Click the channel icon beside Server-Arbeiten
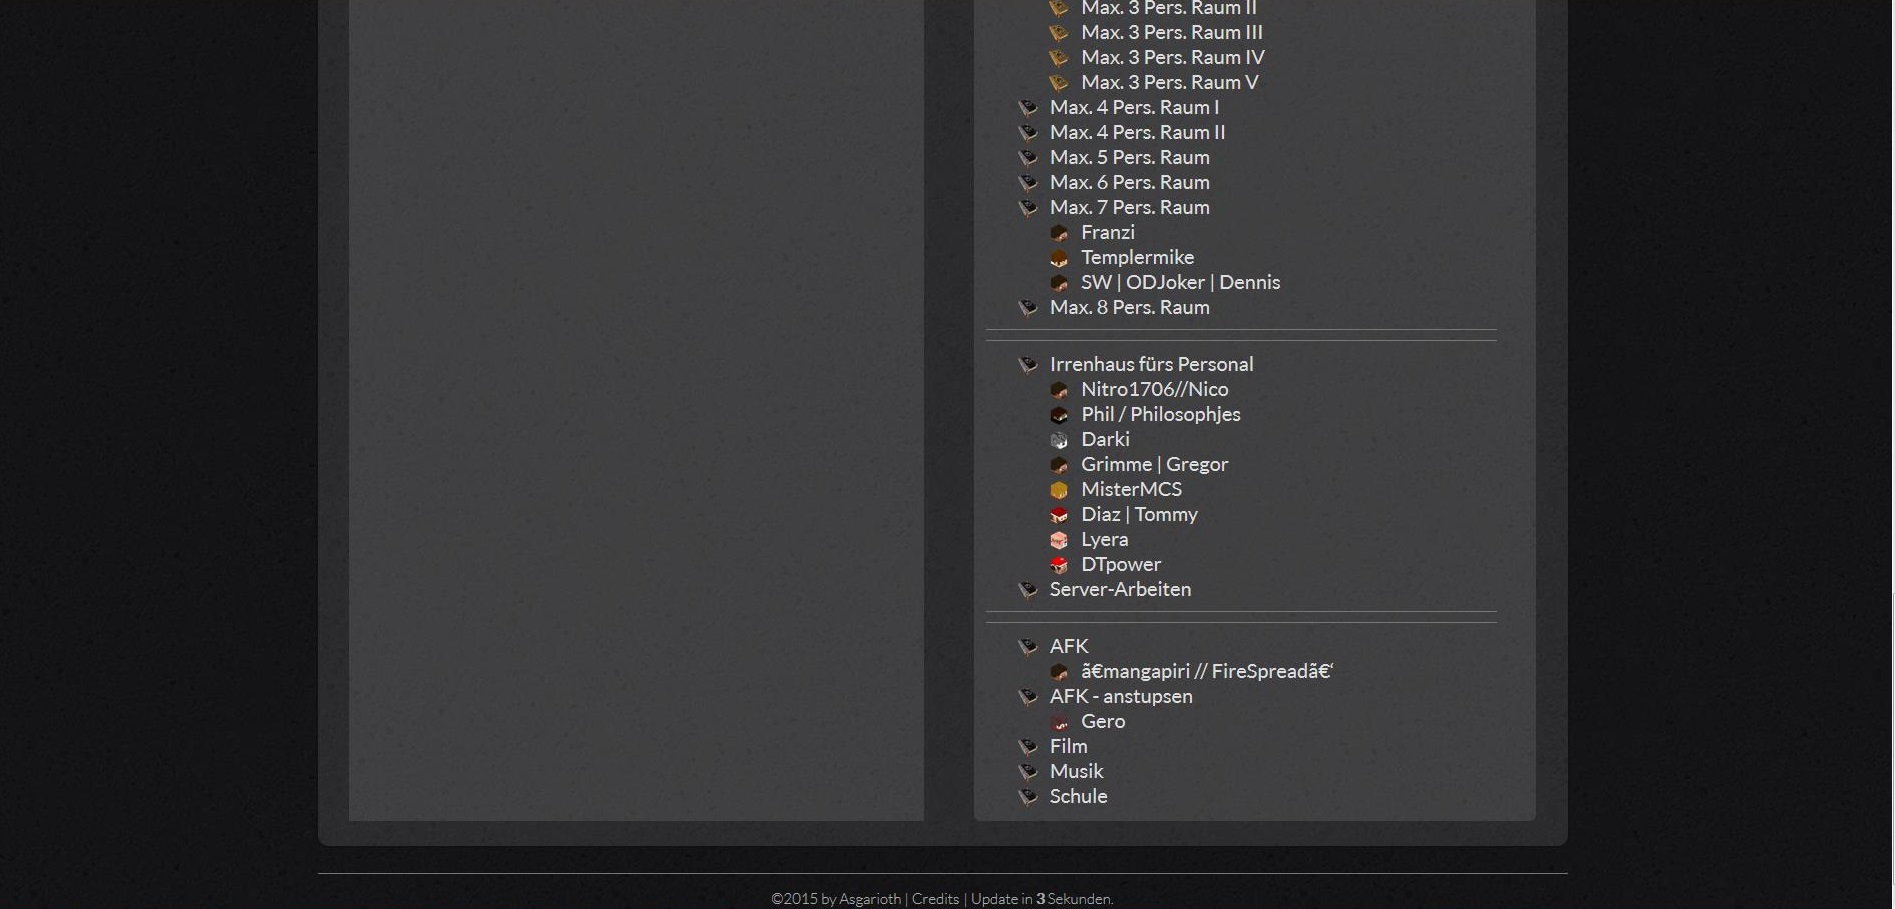The height and width of the screenshot is (909, 1895). (1028, 590)
